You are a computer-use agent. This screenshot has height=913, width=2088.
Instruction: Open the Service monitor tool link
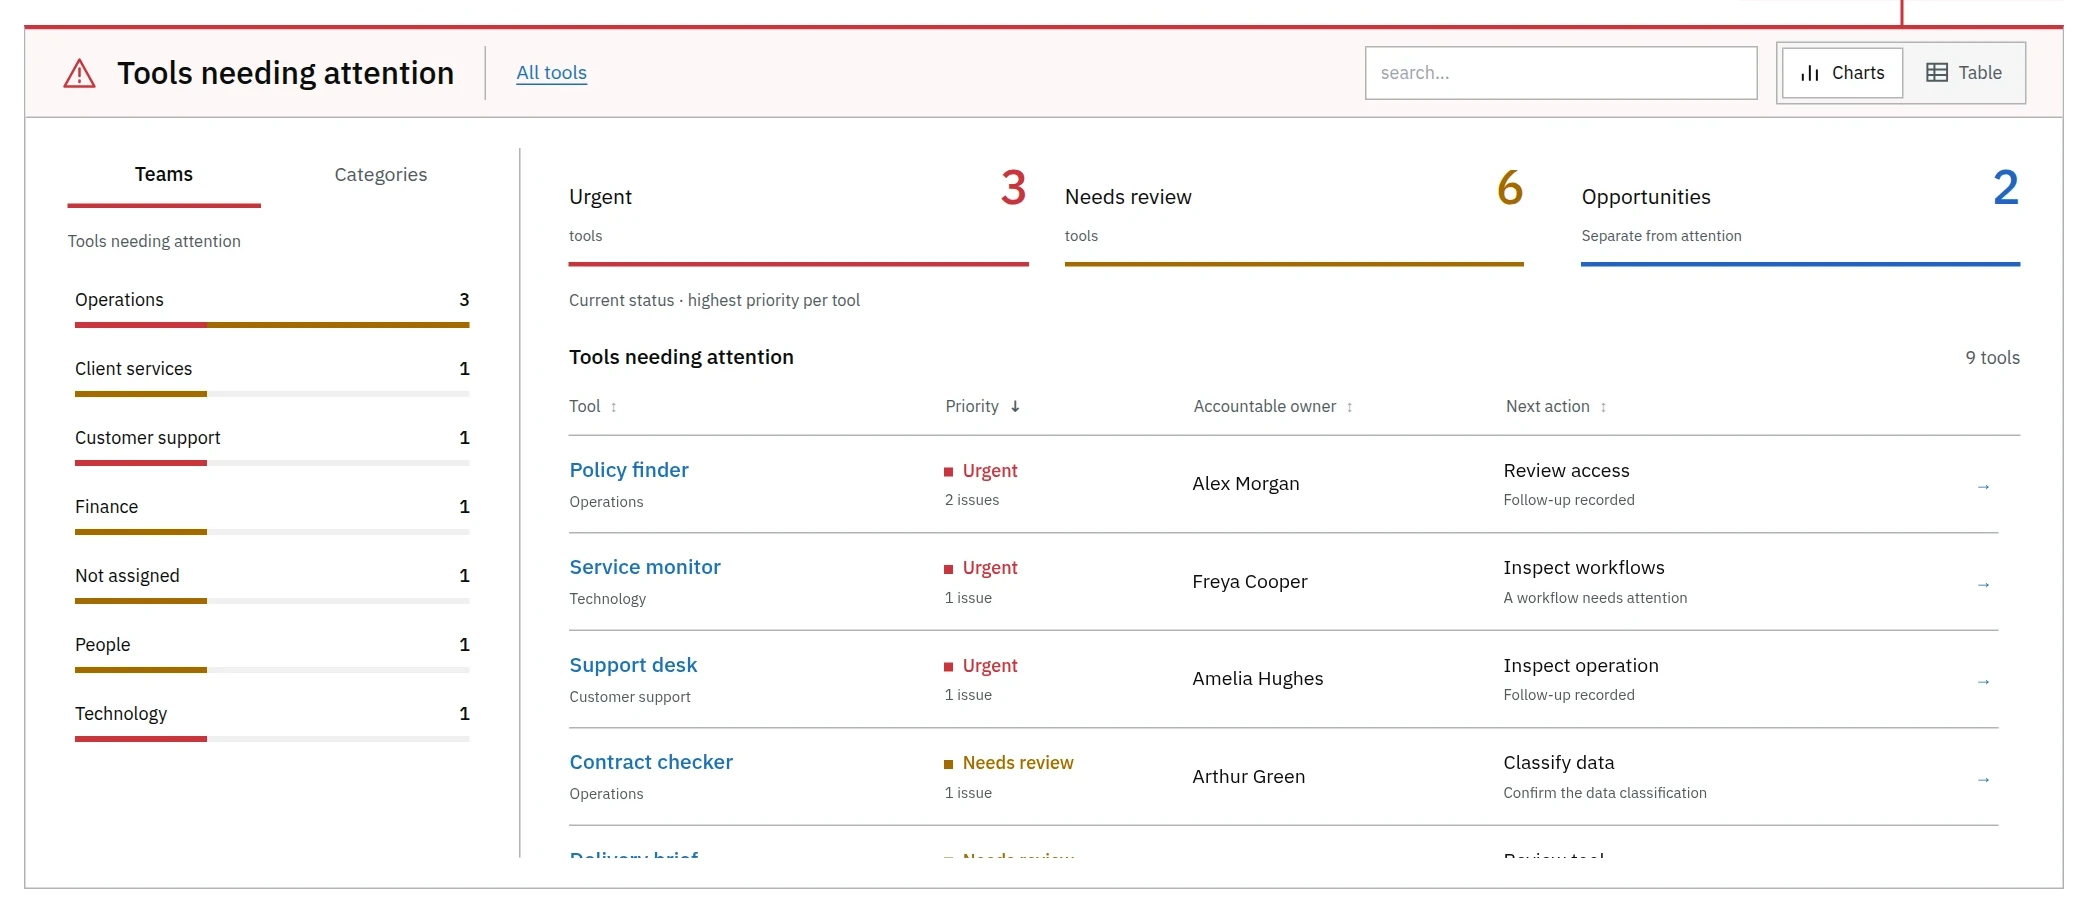click(645, 567)
